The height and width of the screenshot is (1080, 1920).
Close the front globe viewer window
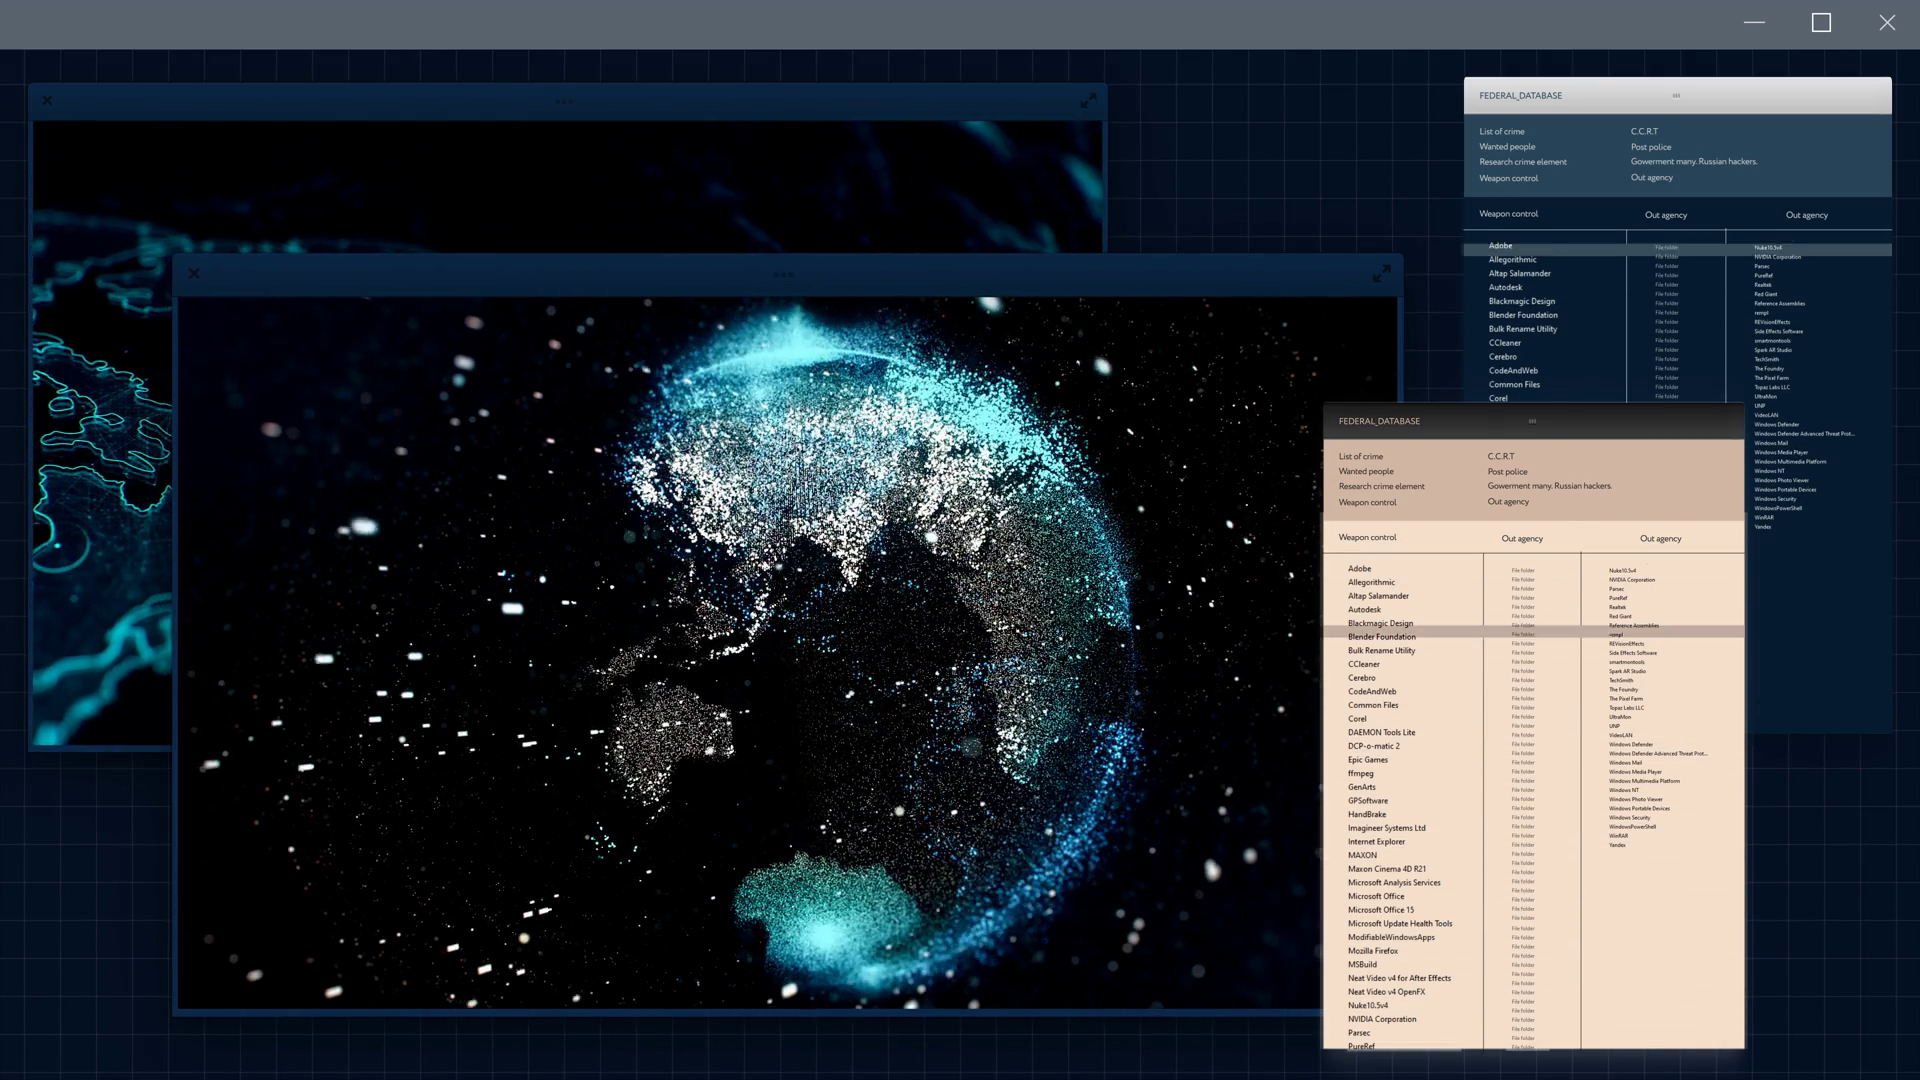(x=194, y=274)
